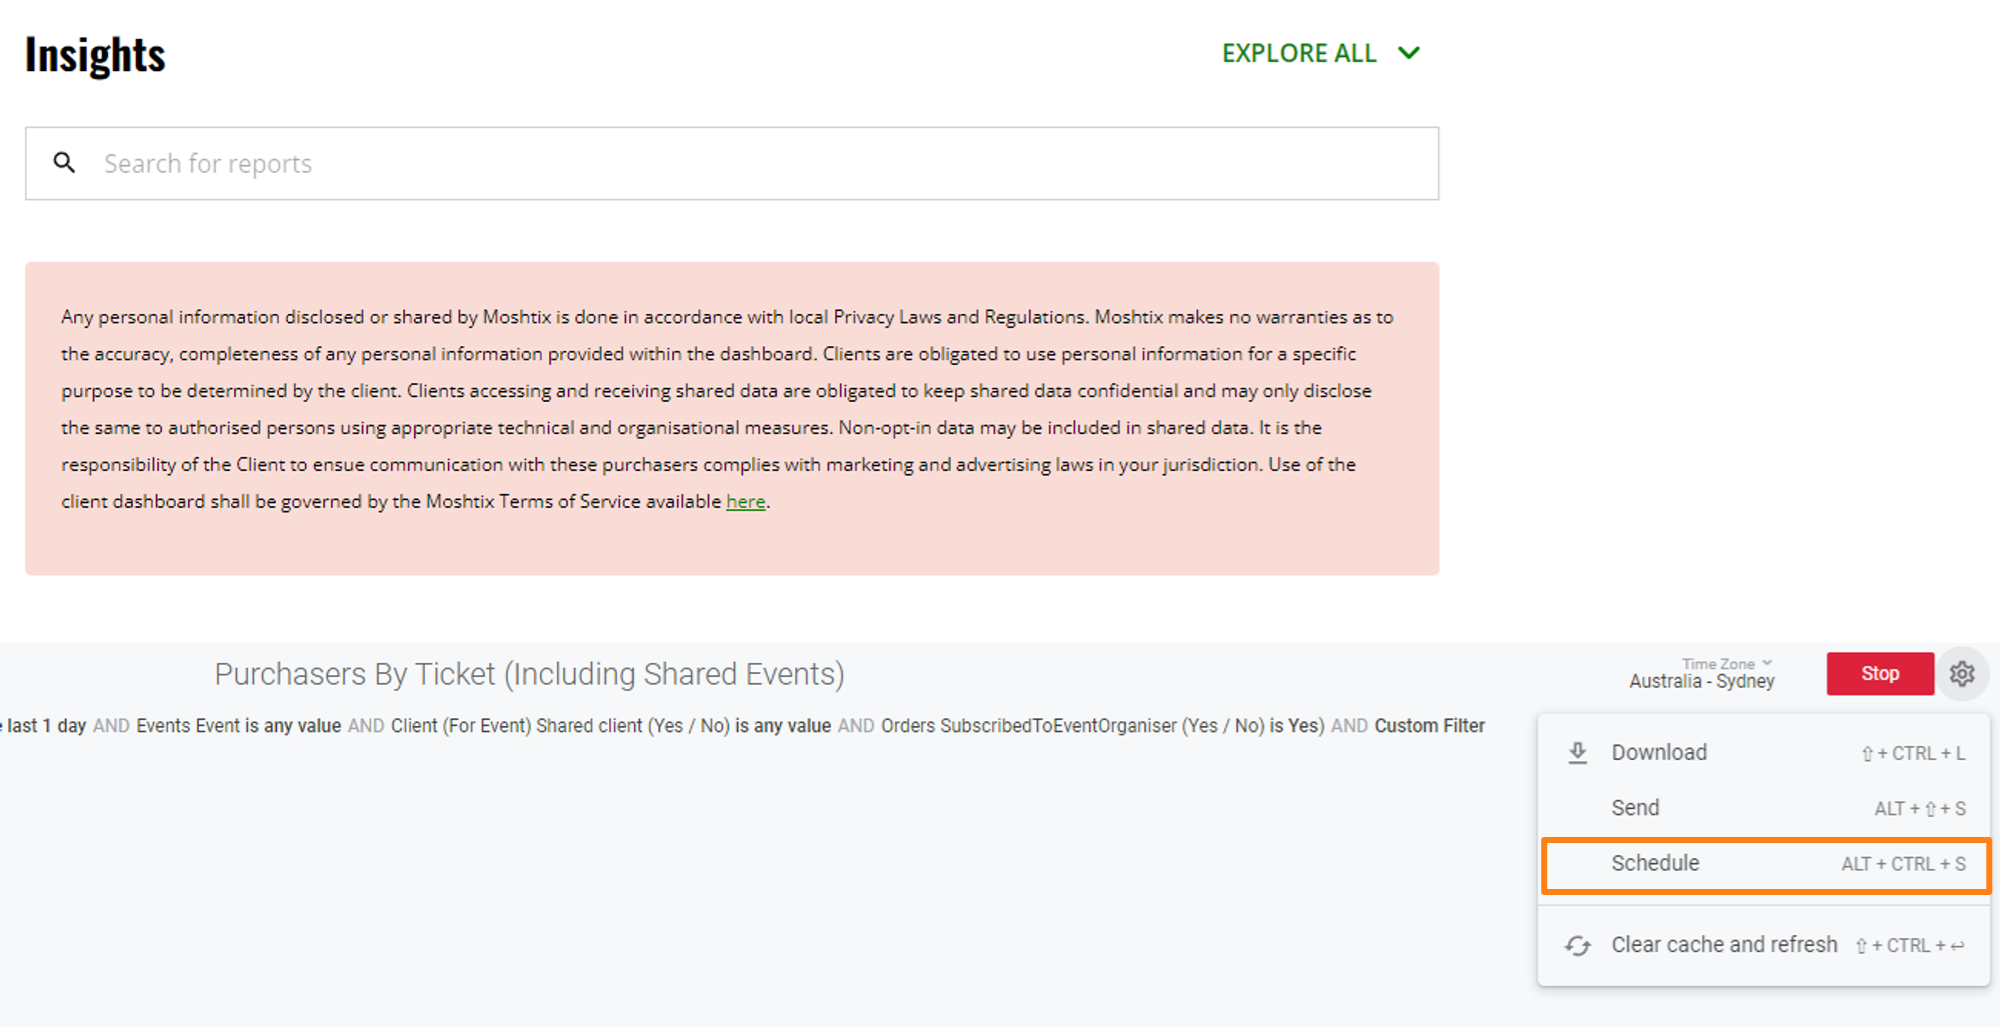
Task: Choose Clear cache and refresh
Action: (x=1764, y=945)
